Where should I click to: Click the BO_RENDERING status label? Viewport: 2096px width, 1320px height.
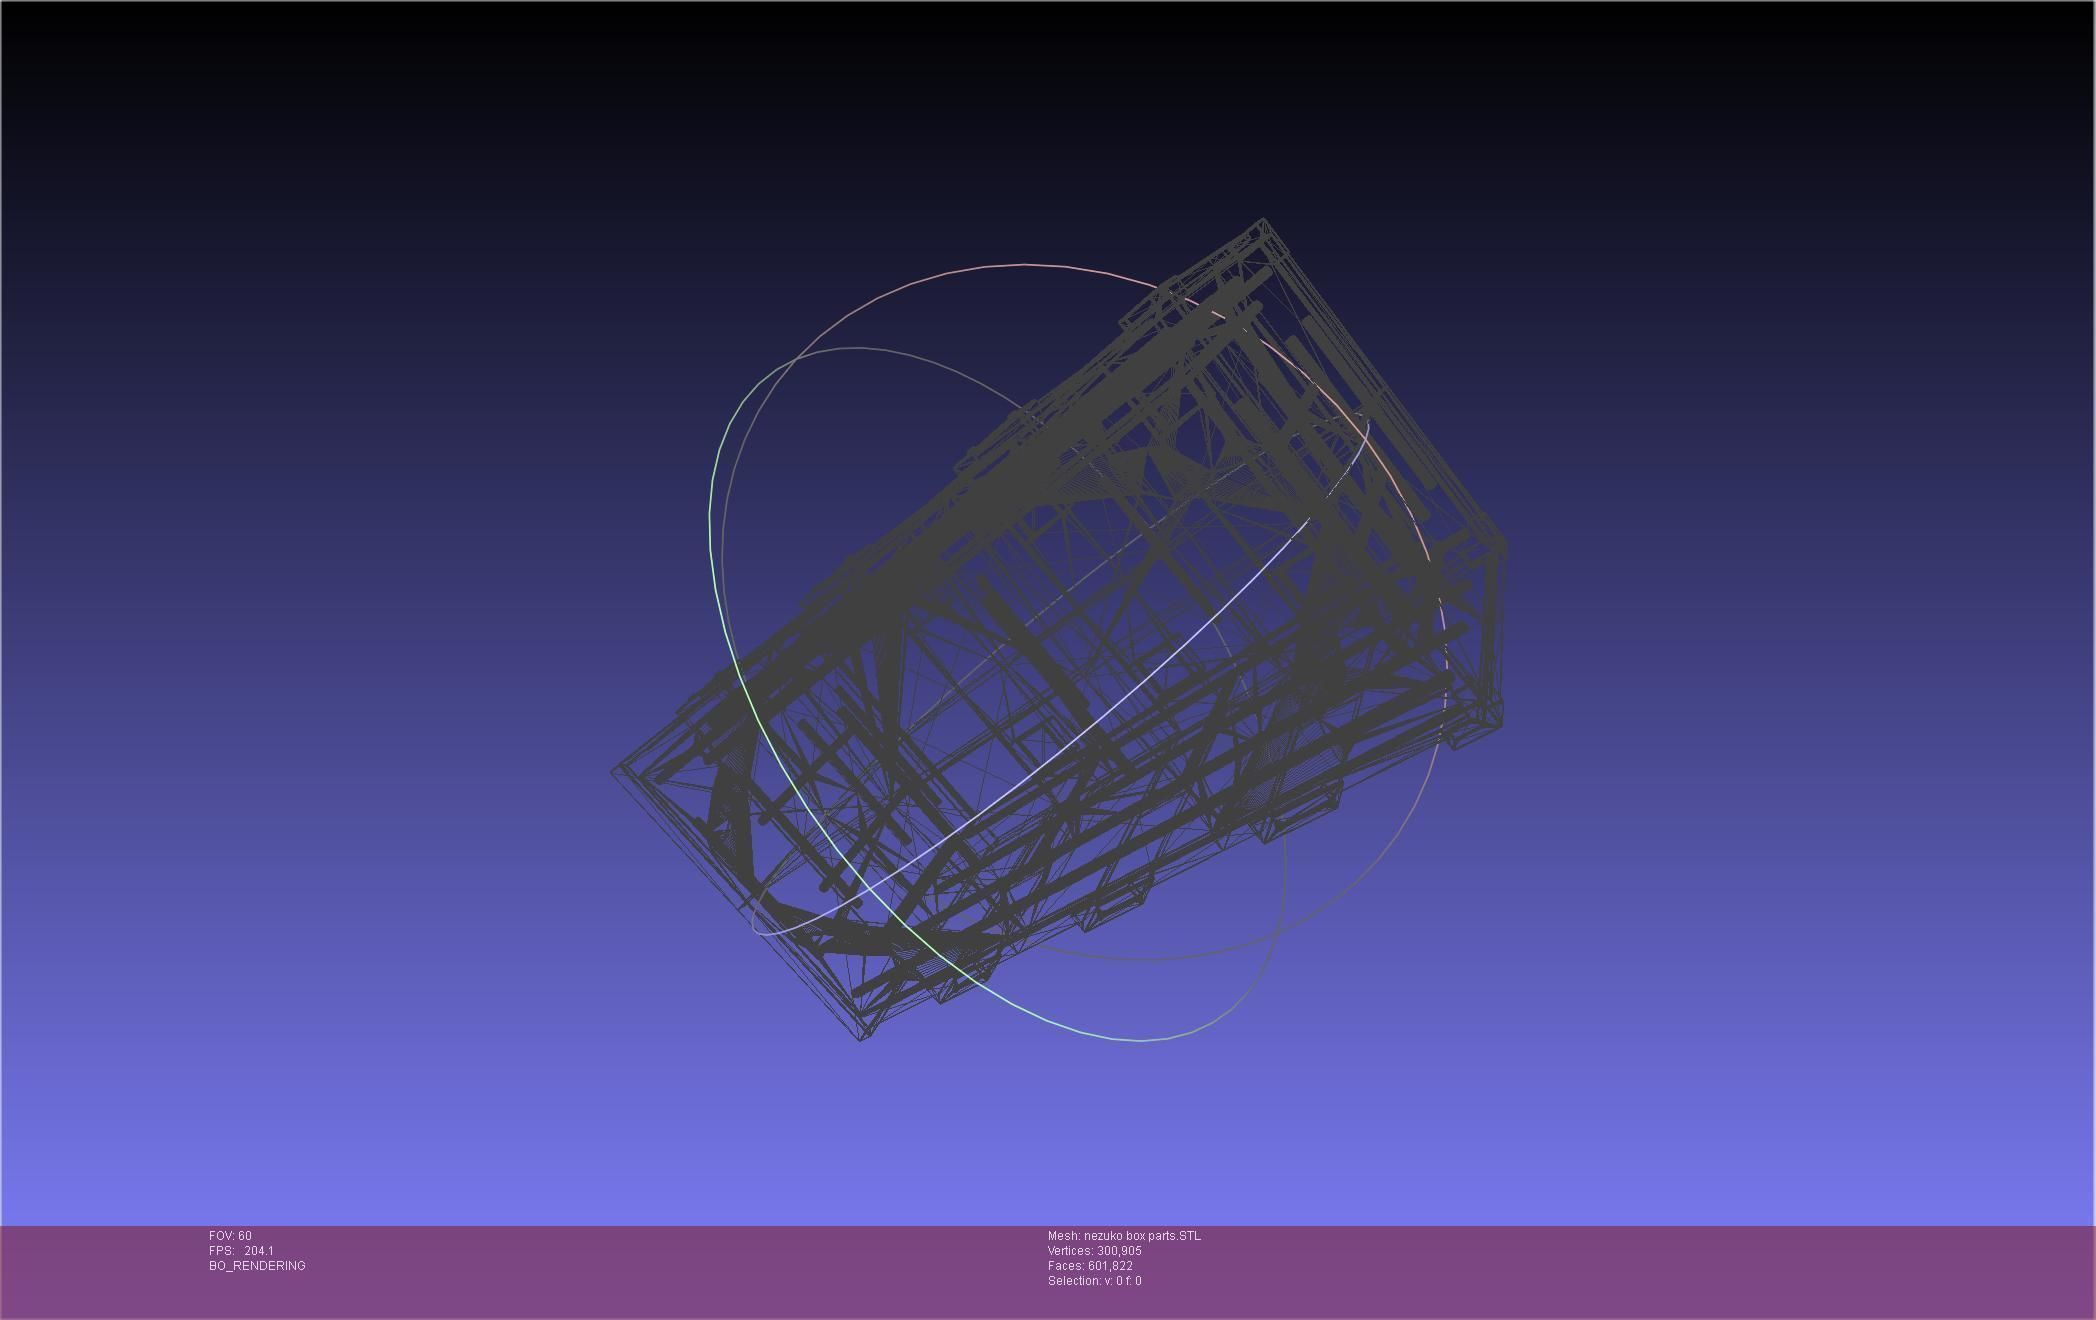coord(257,1266)
